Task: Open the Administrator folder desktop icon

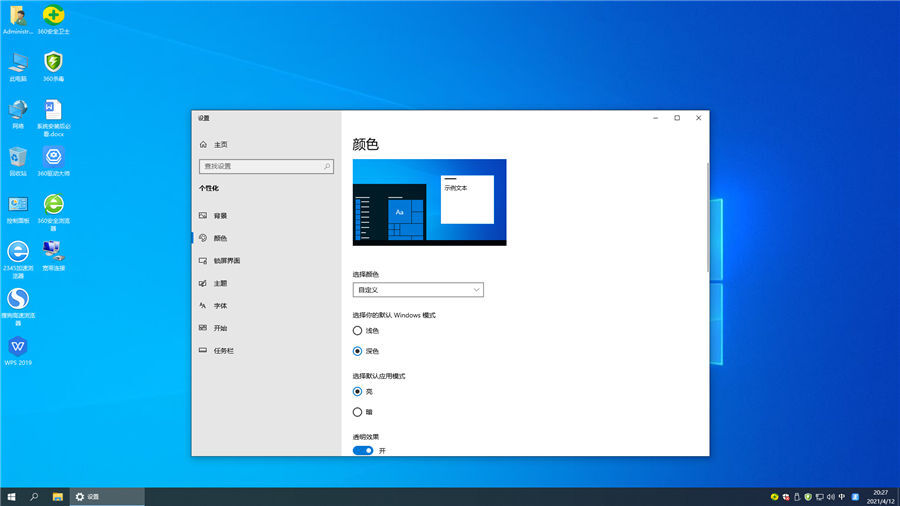Action: [x=18, y=20]
